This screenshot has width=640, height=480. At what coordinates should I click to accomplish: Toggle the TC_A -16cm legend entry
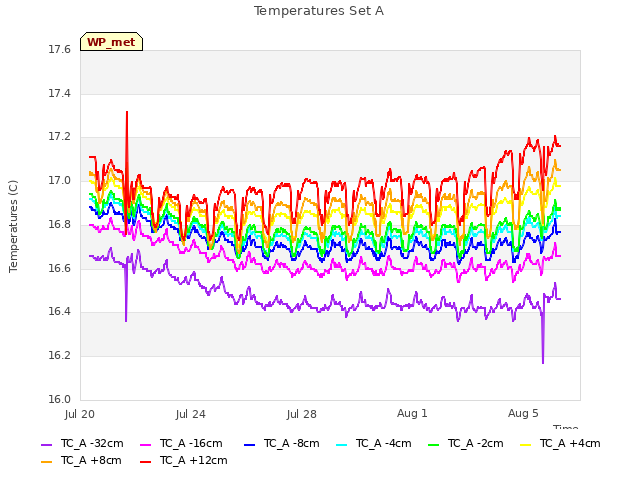tap(181, 444)
